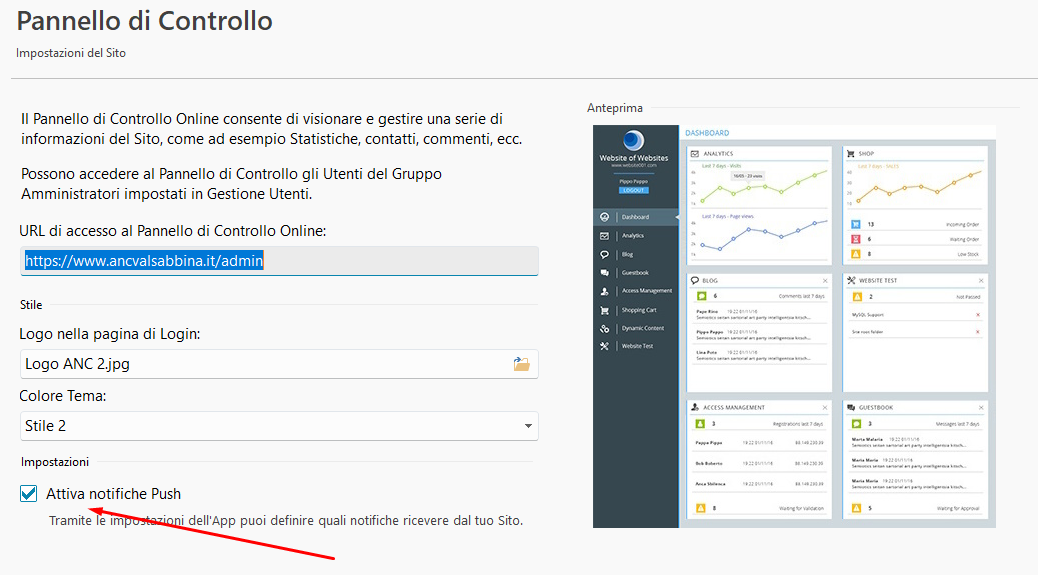Click Website Test tools icon in sidebar

pos(604,347)
